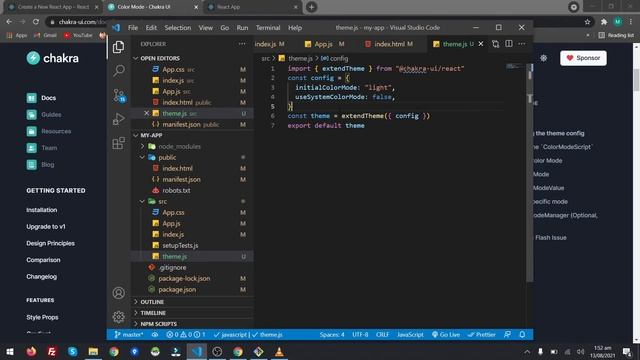
Task: Click the feedback icon in status bar
Action: tap(507, 335)
